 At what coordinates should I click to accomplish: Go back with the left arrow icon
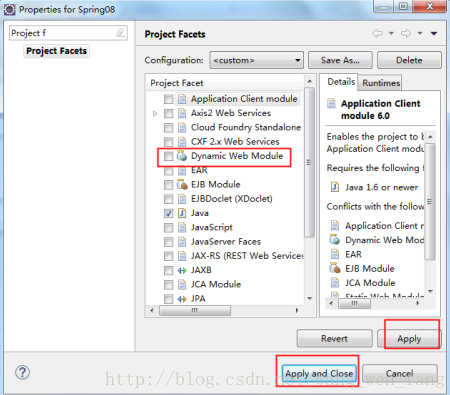tap(377, 33)
